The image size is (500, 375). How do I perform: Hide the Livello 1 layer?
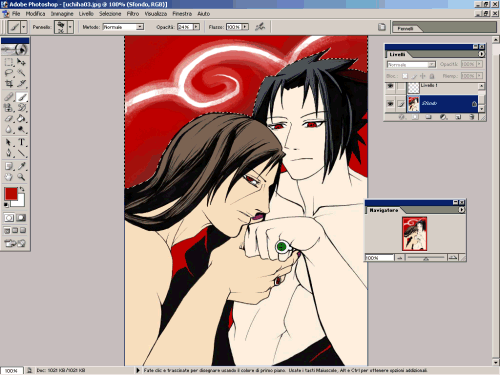390,87
